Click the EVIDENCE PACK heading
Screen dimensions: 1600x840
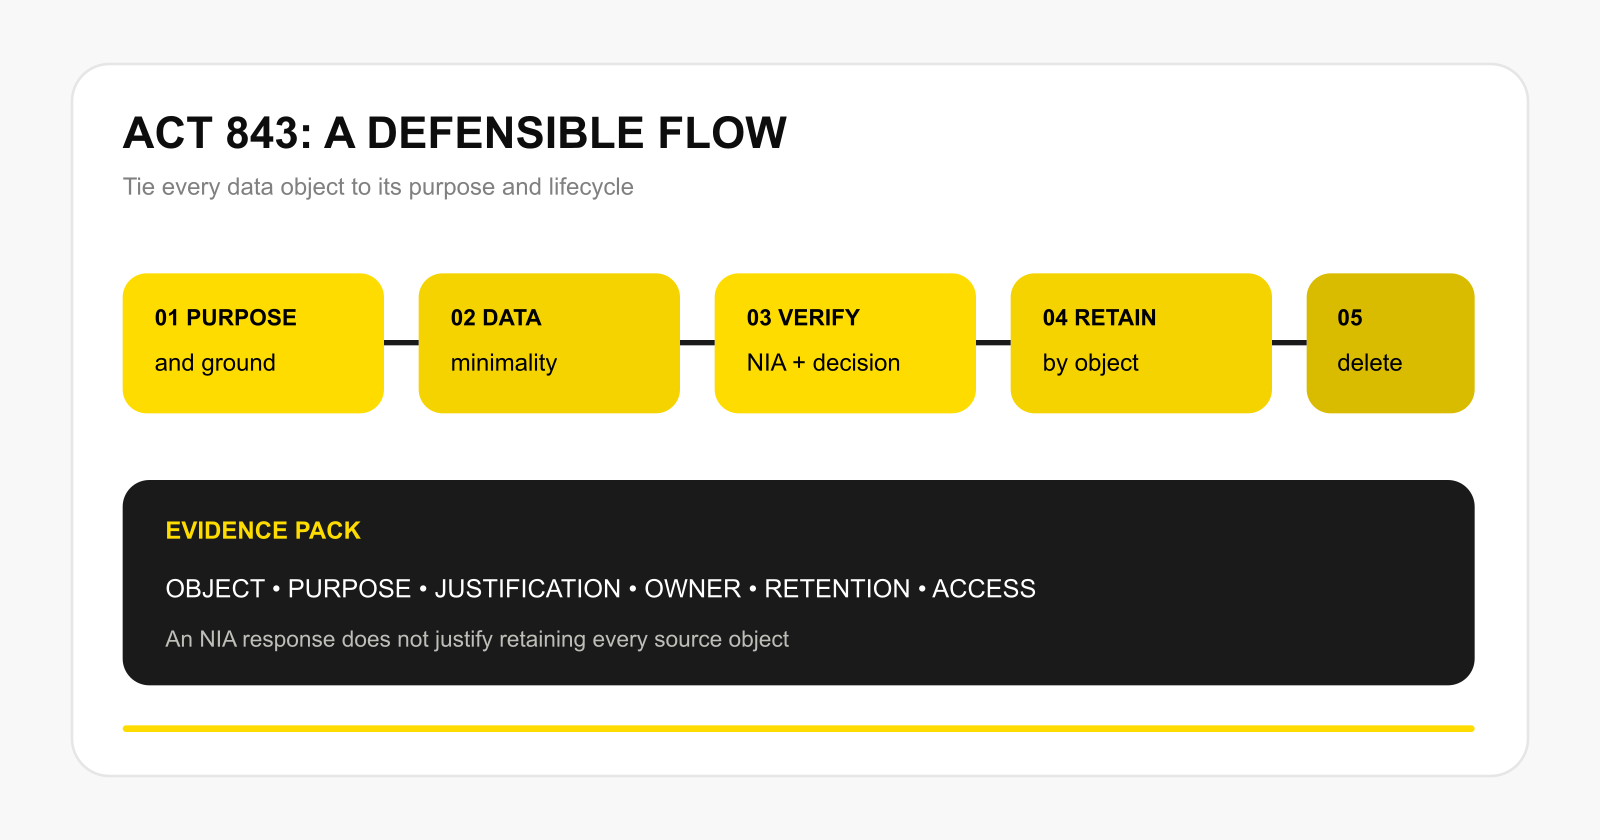263,530
